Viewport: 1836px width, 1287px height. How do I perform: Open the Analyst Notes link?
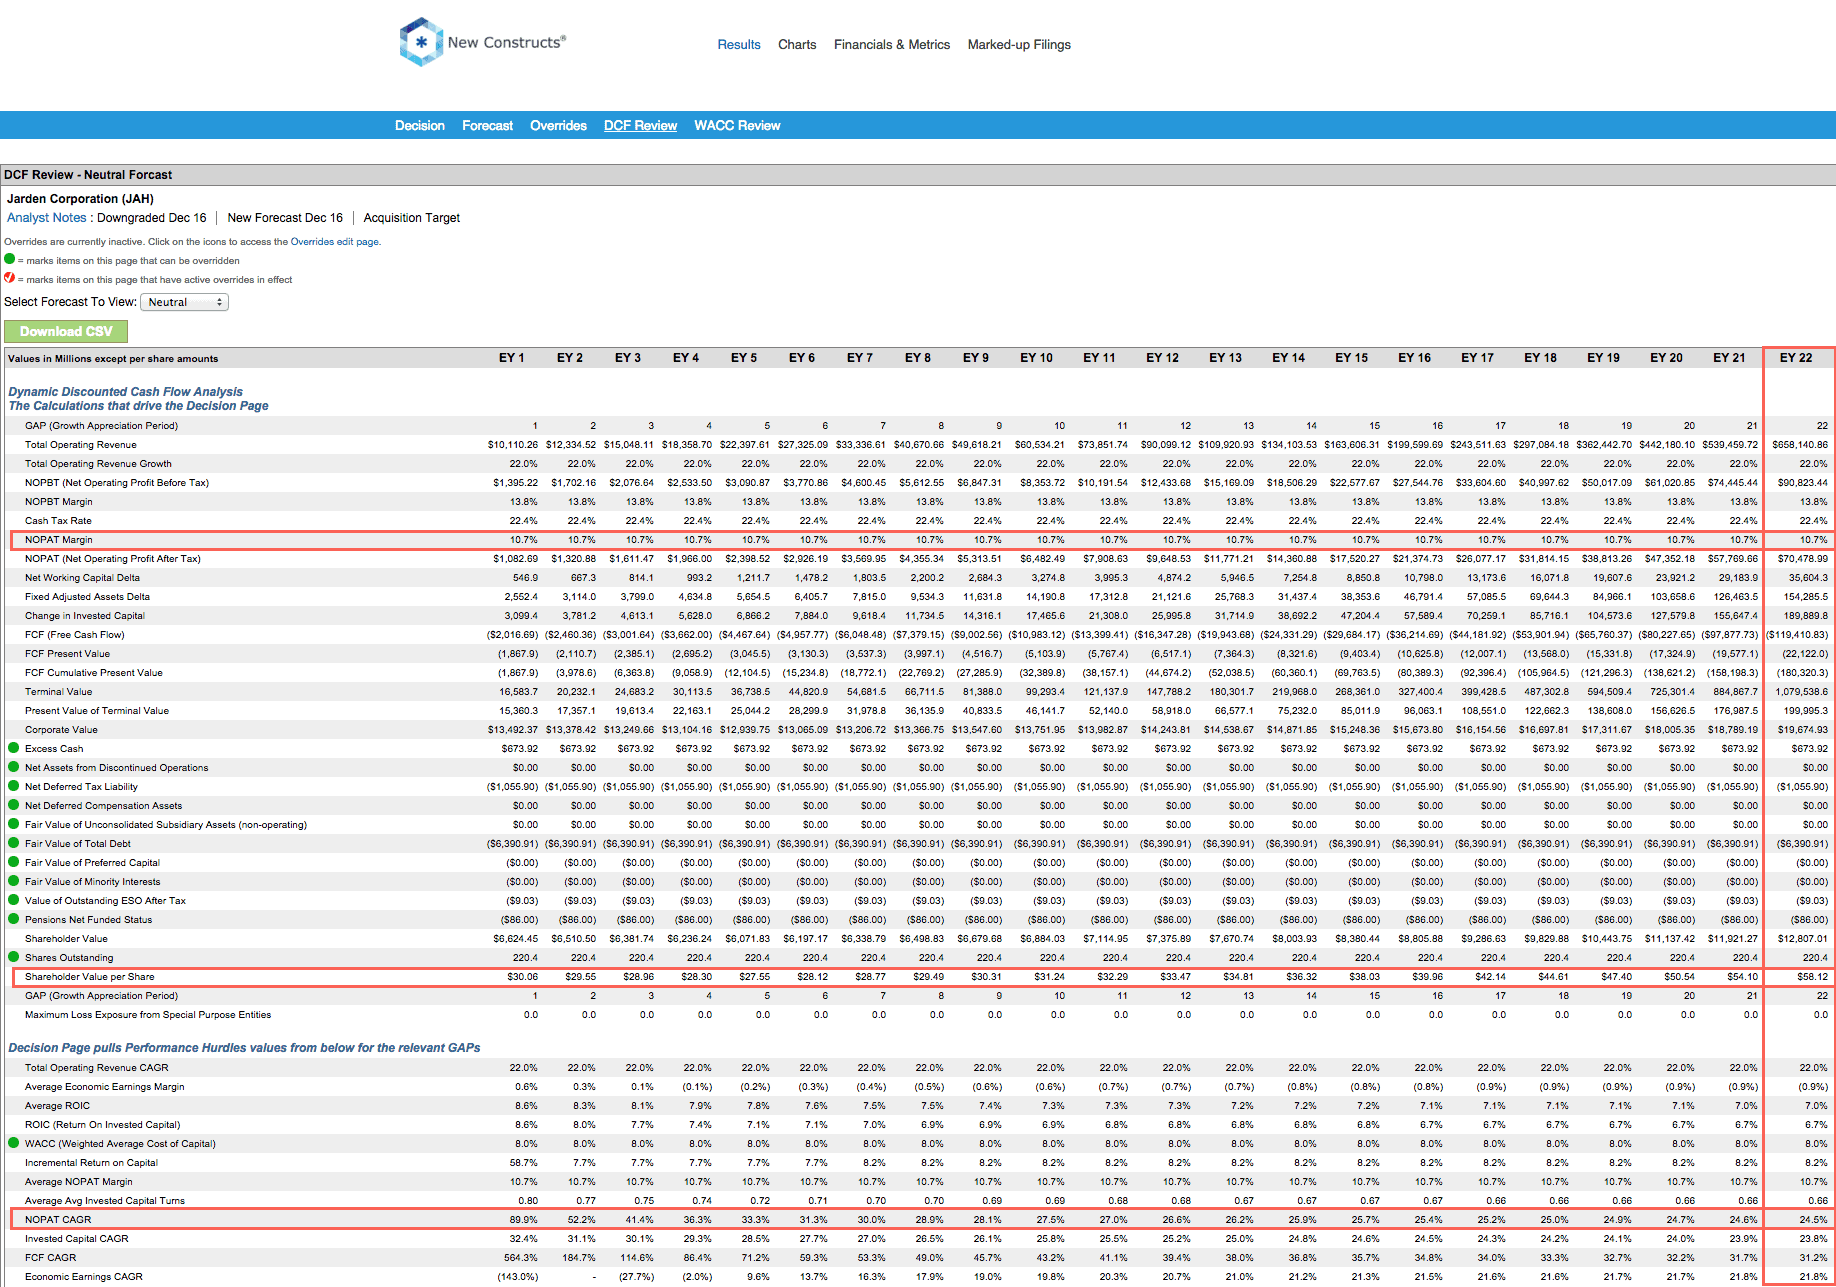(x=47, y=217)
